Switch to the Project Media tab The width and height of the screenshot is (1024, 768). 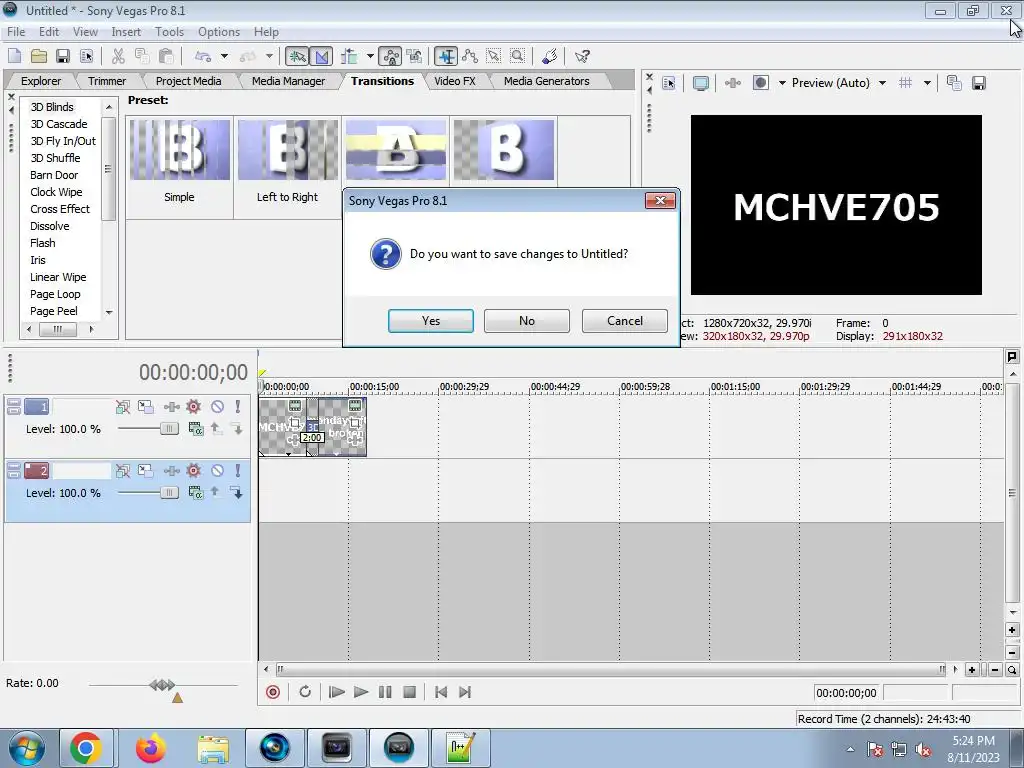click(x=188, y=81)
